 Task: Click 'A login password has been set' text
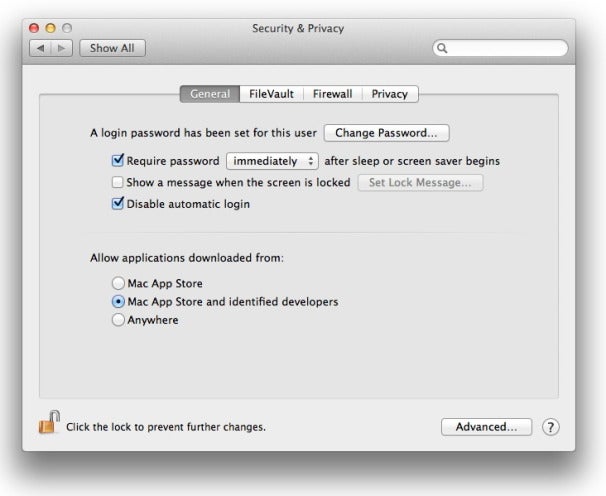tap(204, 133)
